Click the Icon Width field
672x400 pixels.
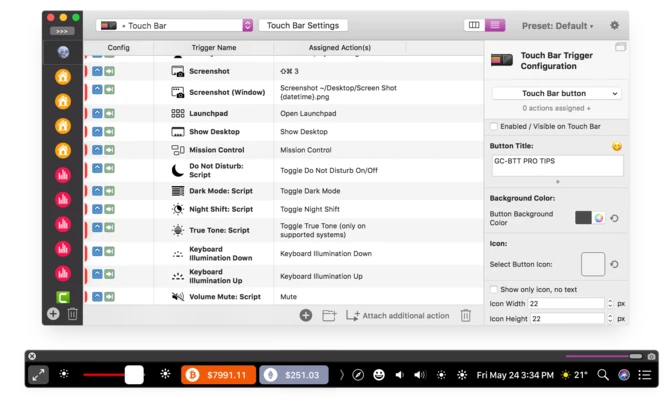(x=566, y=303)
